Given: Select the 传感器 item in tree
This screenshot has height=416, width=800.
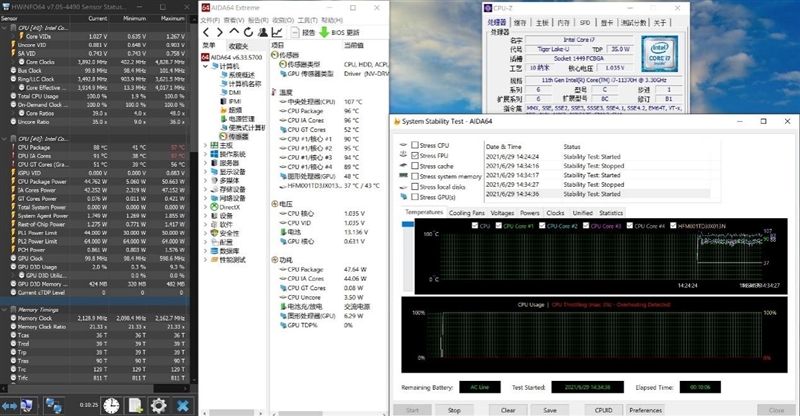Looking at the screenshot, I should 236,135.
